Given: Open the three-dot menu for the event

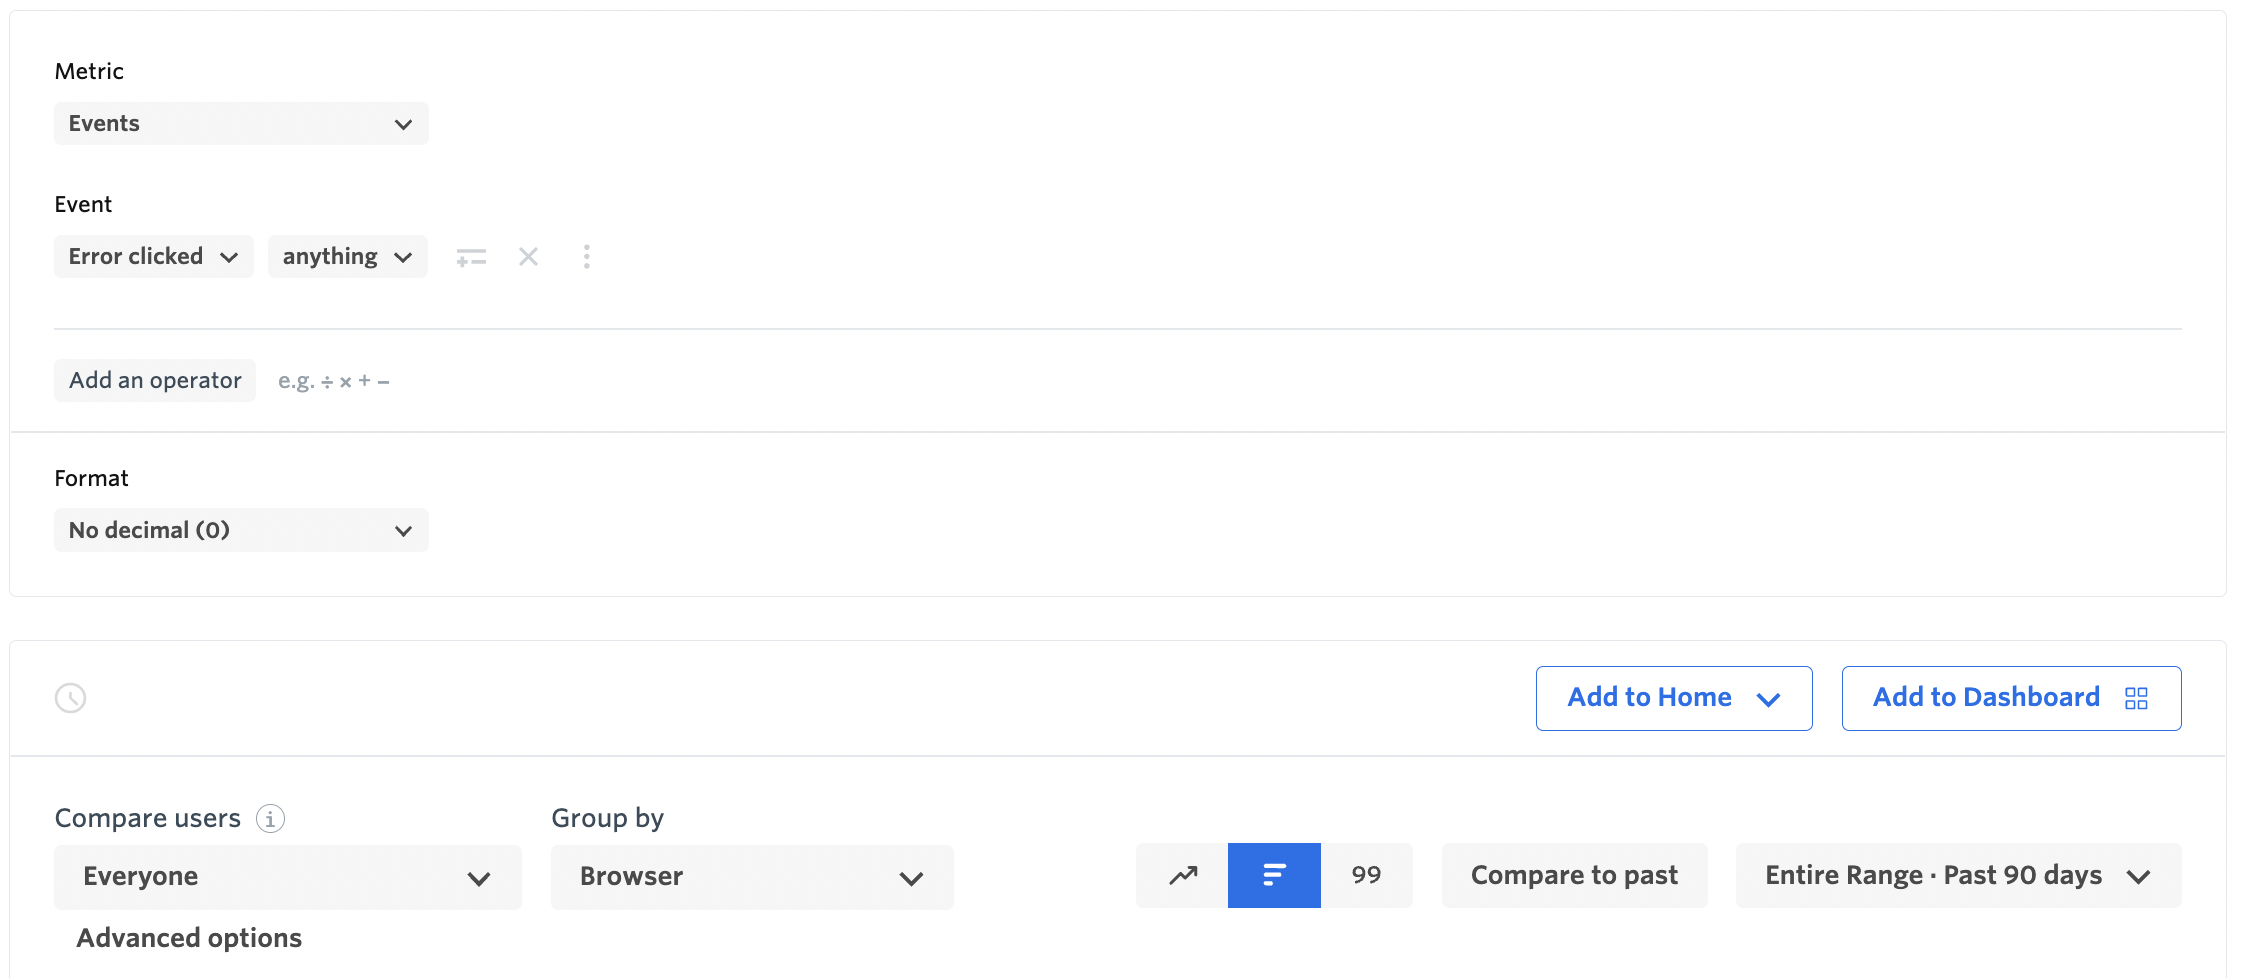Looking at the screenshot, I should (x=587, y=257).
